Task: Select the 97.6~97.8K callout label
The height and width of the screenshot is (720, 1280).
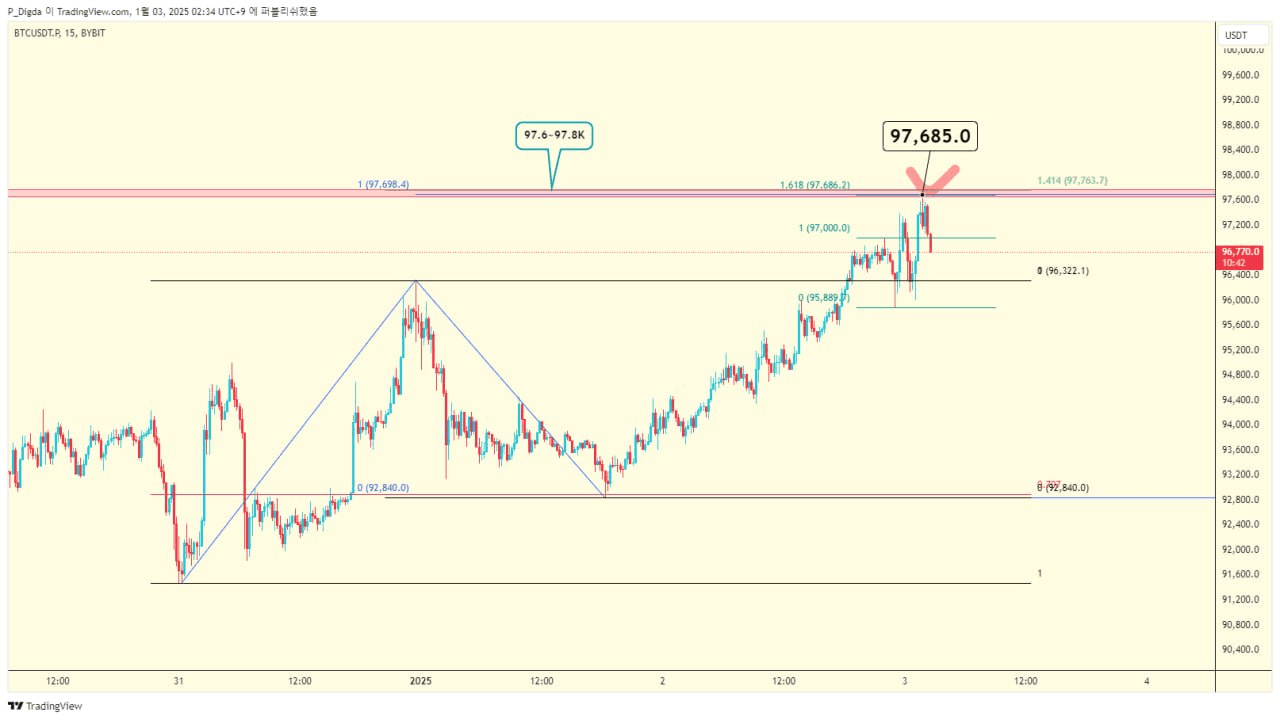Action: (554, 136)
